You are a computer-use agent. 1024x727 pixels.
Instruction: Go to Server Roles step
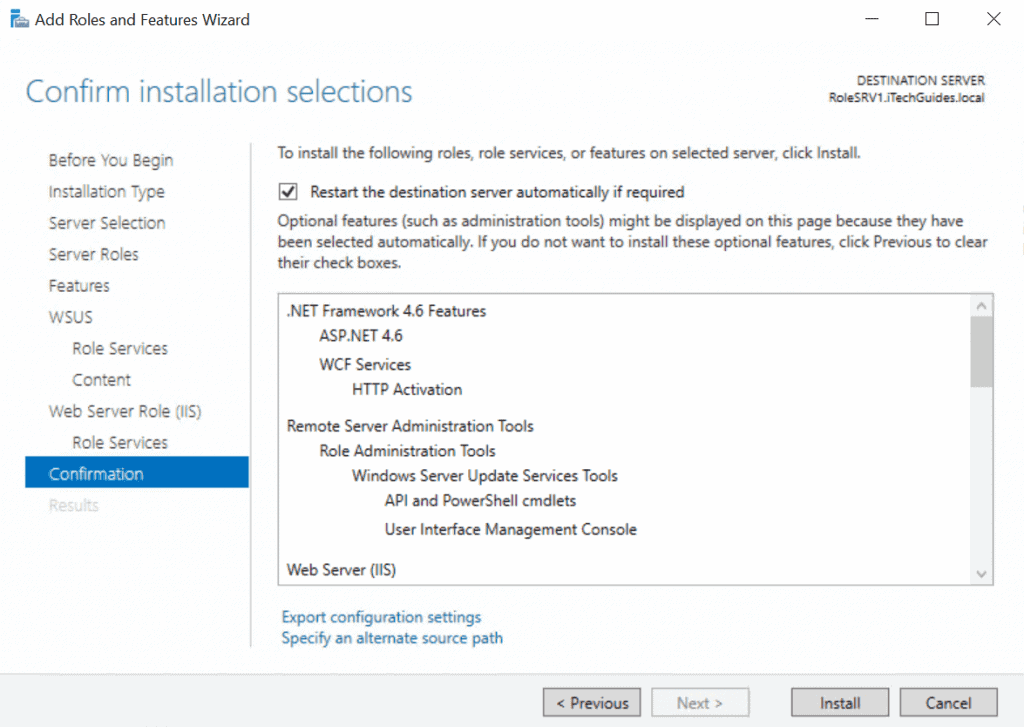pyautogui.click(x=93, y=255)
